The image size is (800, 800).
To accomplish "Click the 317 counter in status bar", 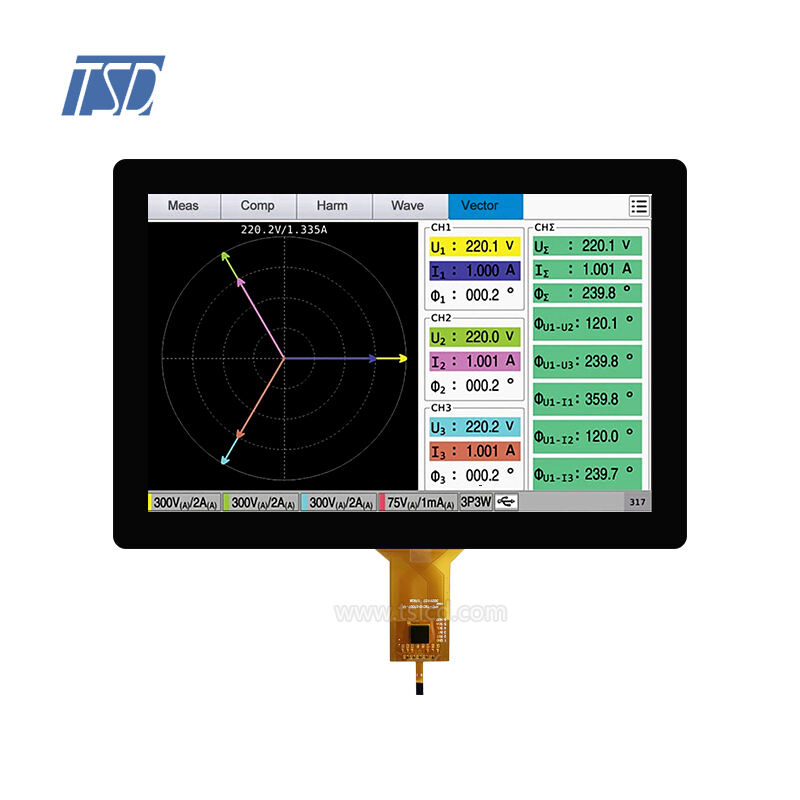I will (x=637, y=502).
